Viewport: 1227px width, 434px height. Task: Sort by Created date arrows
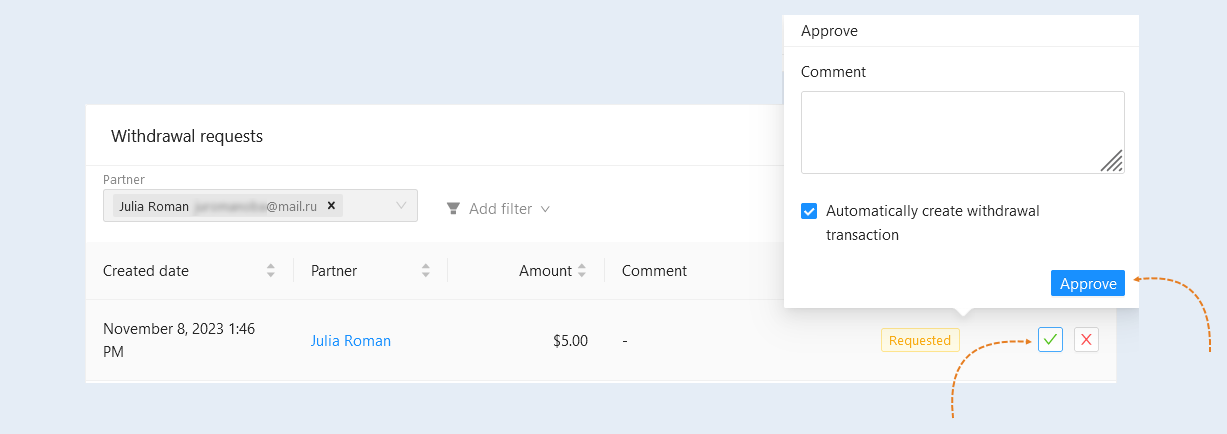(270, 271)
